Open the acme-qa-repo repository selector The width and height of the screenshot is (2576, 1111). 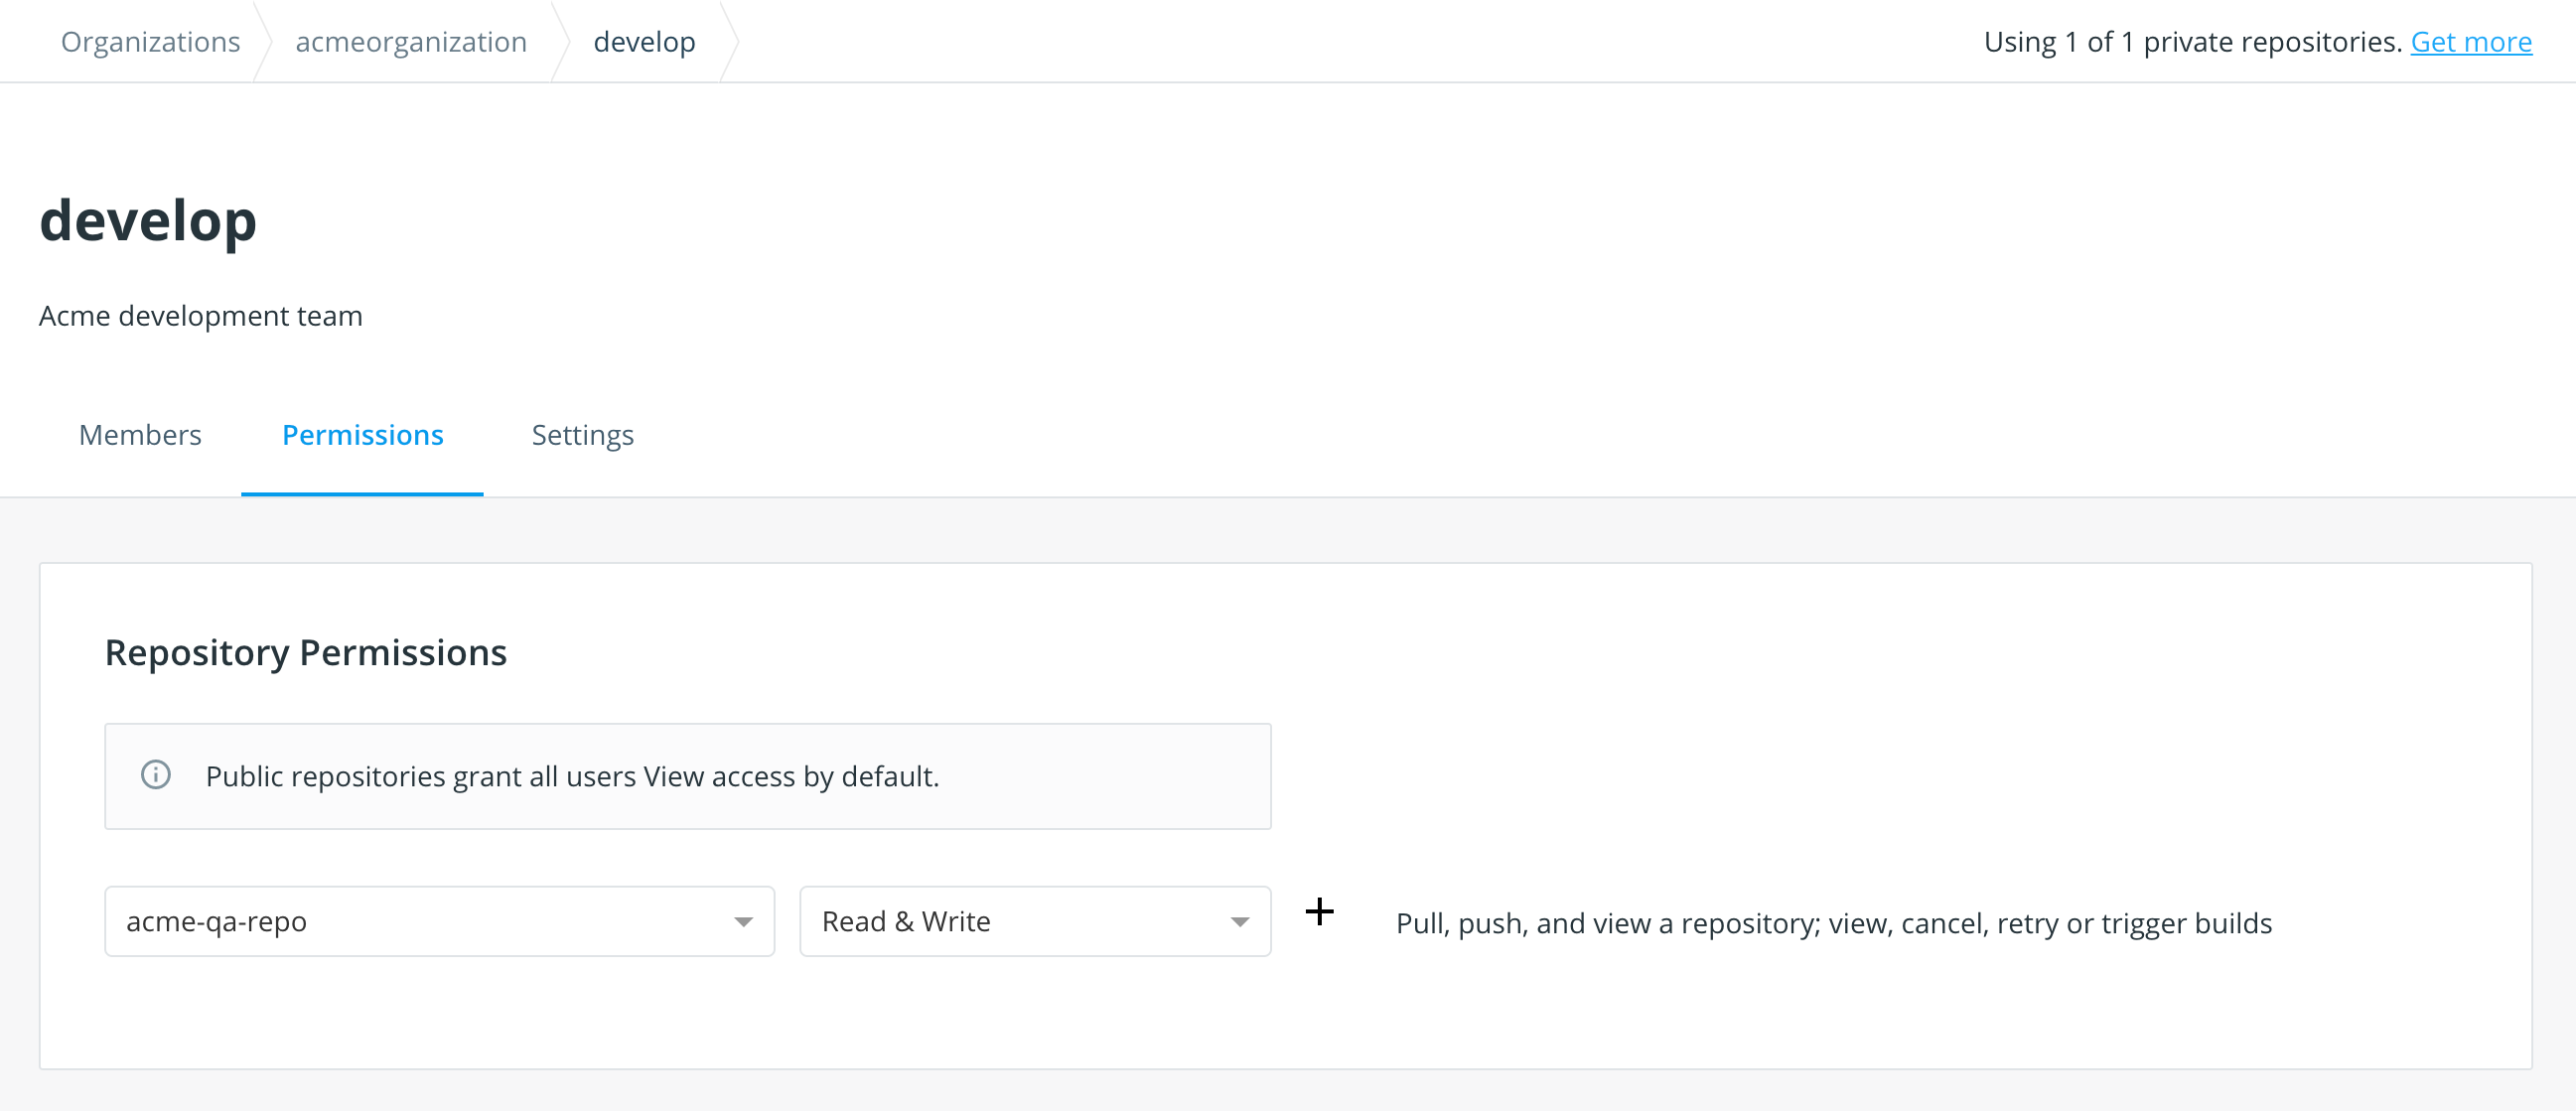[438, 921]
